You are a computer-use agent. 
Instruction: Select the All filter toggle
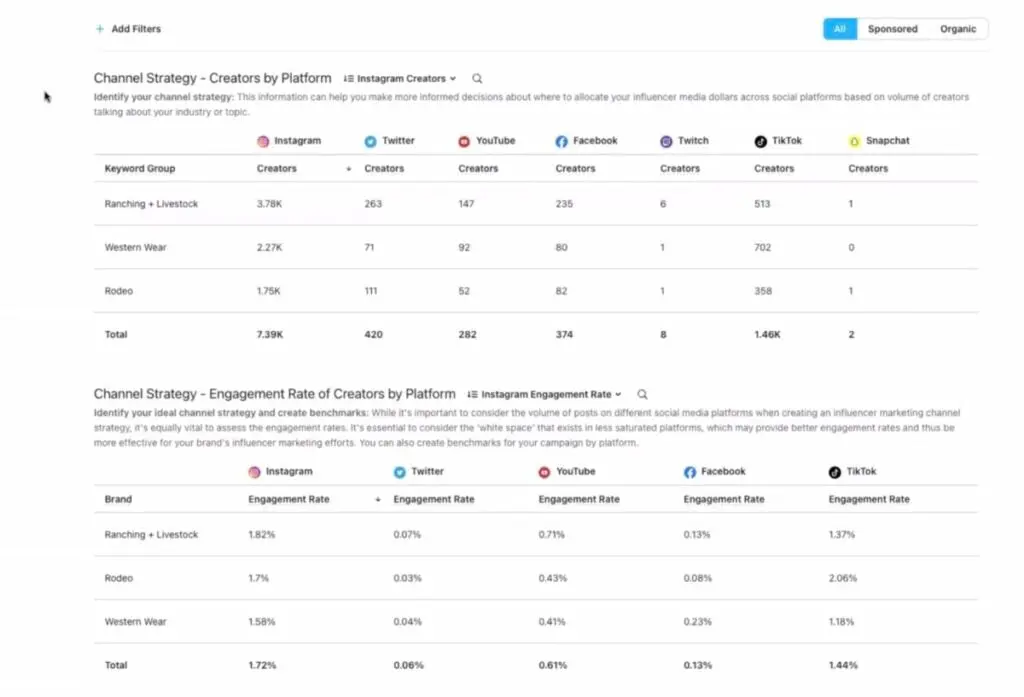(x=840, y=29)
